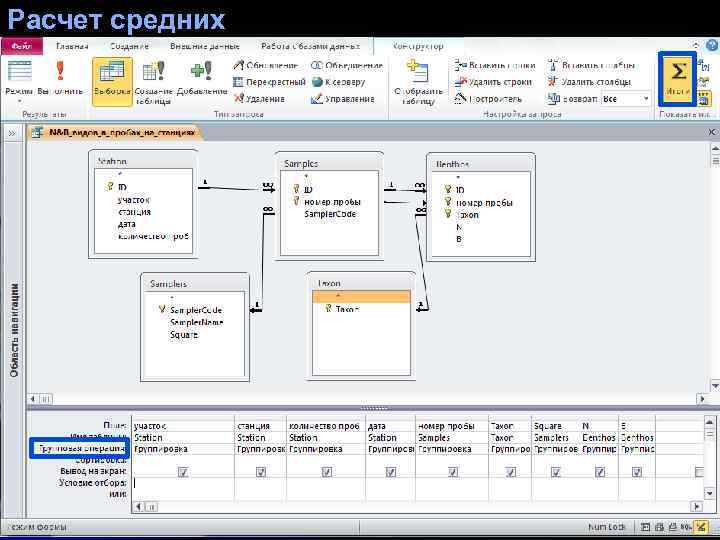Open Режим dropdown arrow
This screenshot has width=720, height=540.
tap(19, 101)
